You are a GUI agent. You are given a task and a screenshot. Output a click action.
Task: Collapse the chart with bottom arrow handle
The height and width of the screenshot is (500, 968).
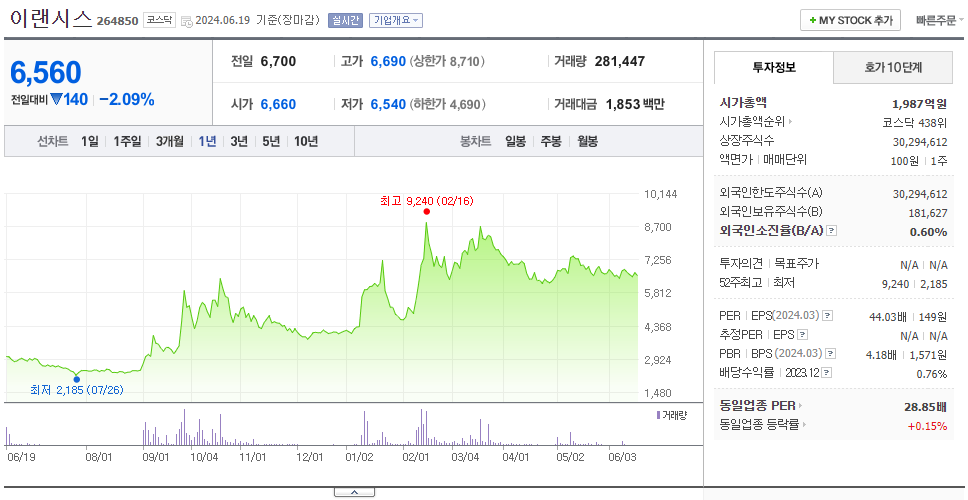tap(354, 492)
